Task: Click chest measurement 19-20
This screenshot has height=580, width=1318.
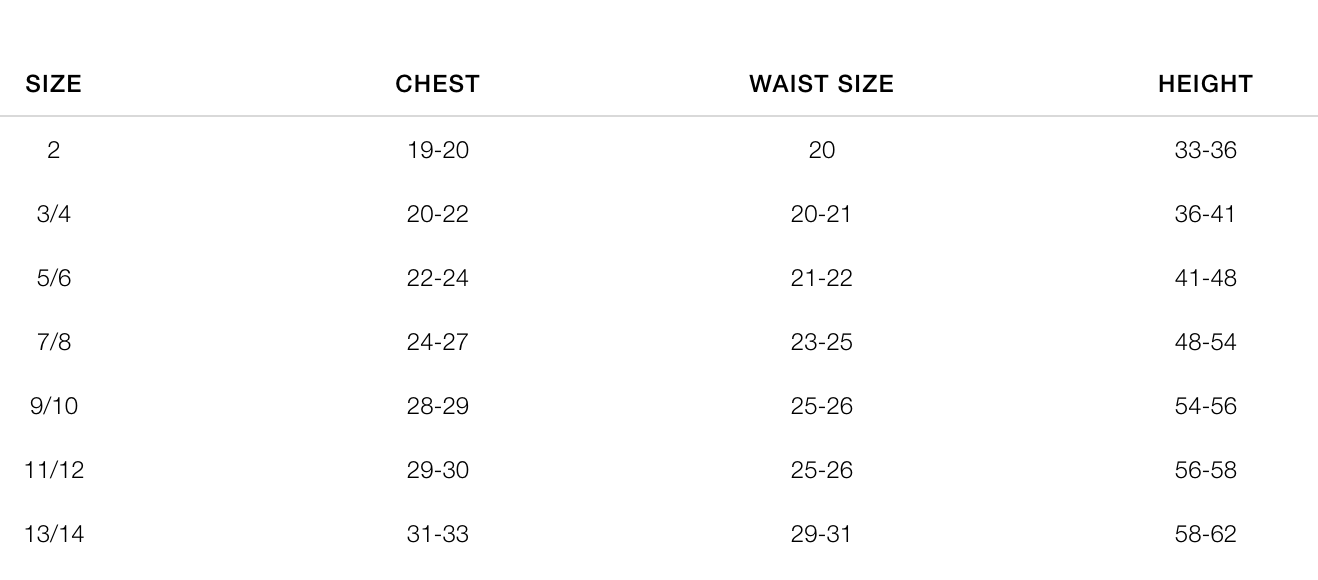Action: coord(437,150)
